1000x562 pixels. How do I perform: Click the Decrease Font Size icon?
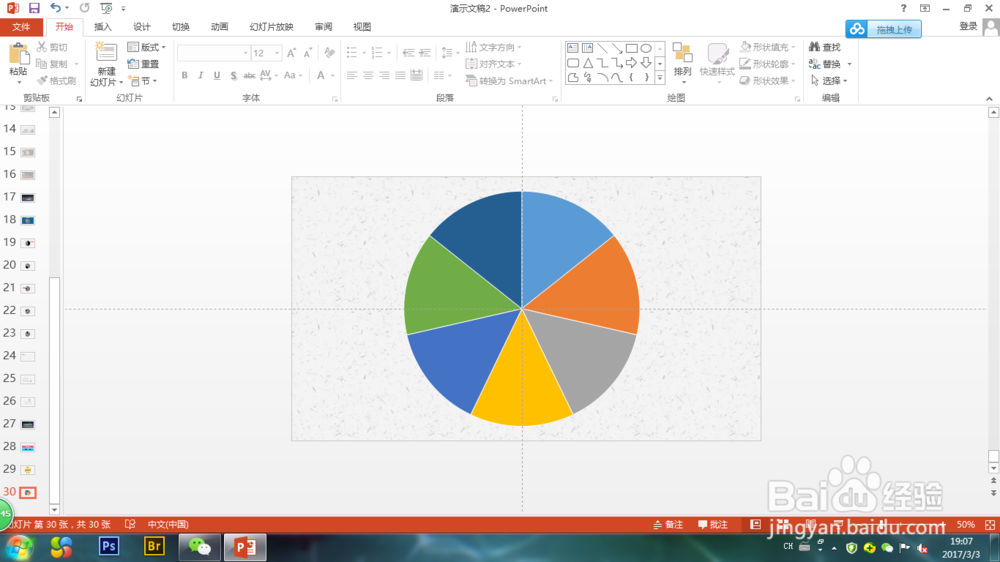pos(307,53)
